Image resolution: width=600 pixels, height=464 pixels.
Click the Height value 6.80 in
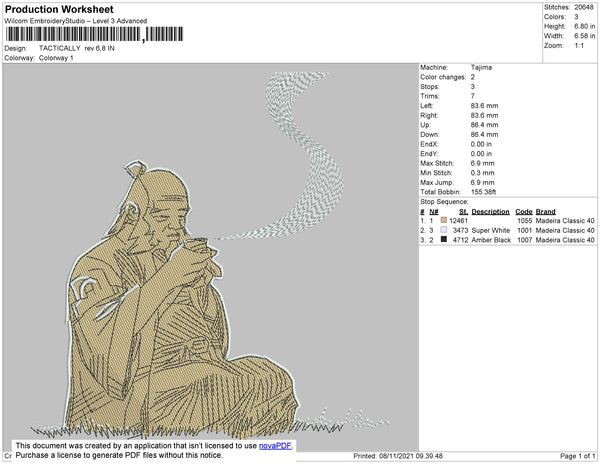point(584,26)
